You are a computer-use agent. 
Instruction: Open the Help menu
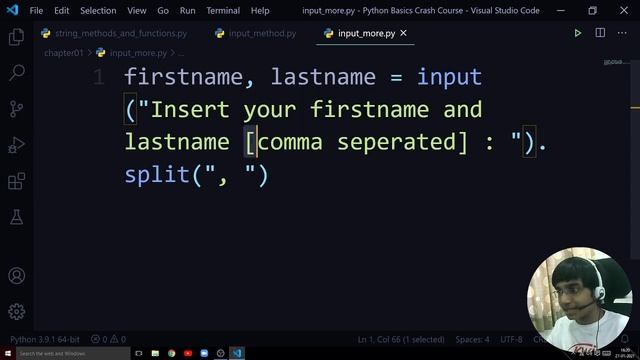pyautogui.click(x=260, y=11)
